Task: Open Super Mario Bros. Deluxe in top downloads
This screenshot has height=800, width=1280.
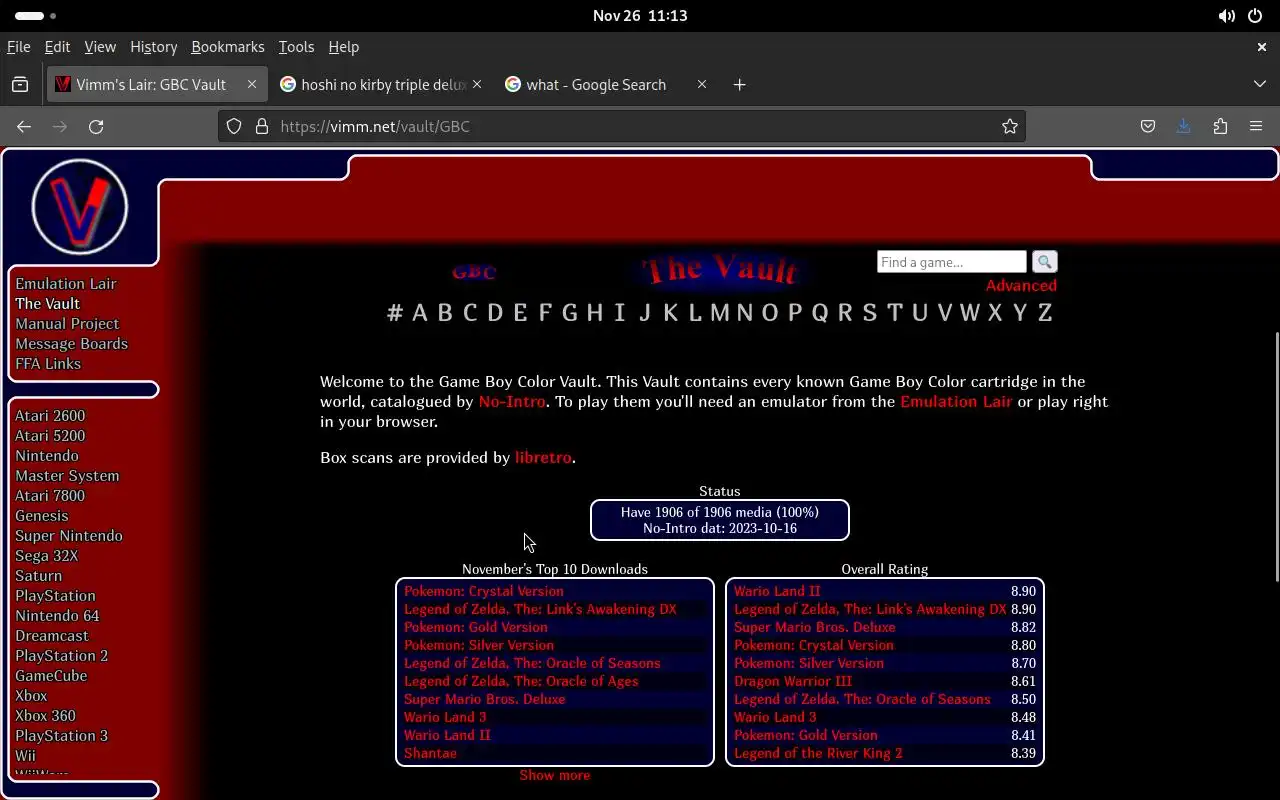Action: click(485, 699)
